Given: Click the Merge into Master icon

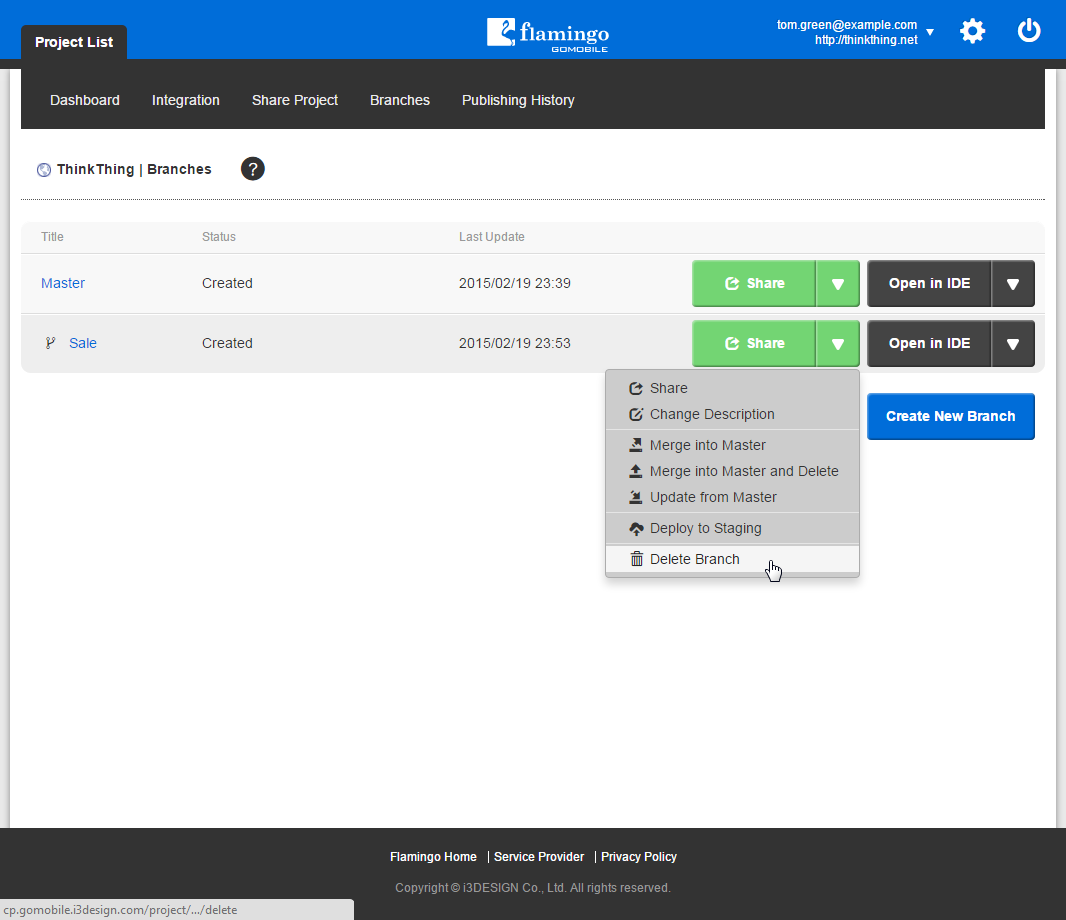Looking at the screenshot, I should [636, 445].
